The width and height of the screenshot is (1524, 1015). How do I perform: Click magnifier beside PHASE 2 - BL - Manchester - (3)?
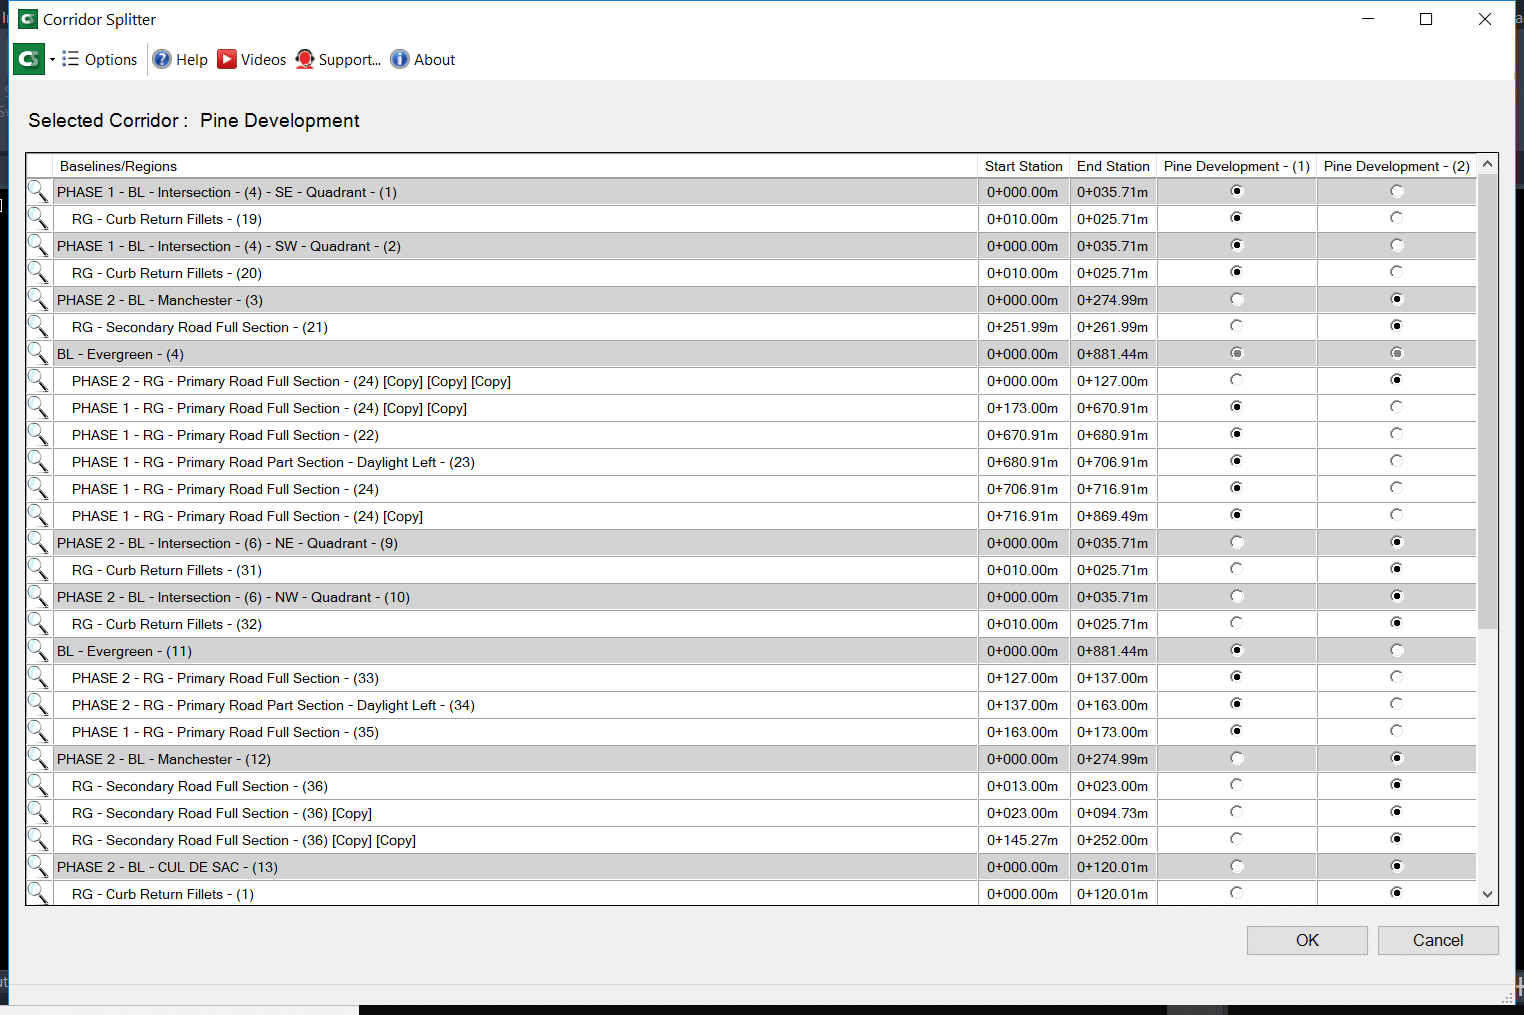click(x=38, y=299)
